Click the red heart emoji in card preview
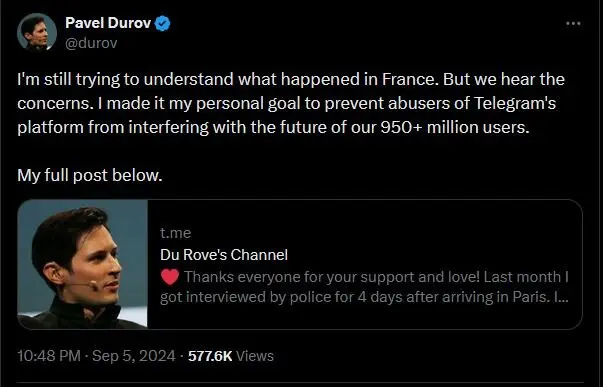 pyautogui.click(x=170, y=277)
